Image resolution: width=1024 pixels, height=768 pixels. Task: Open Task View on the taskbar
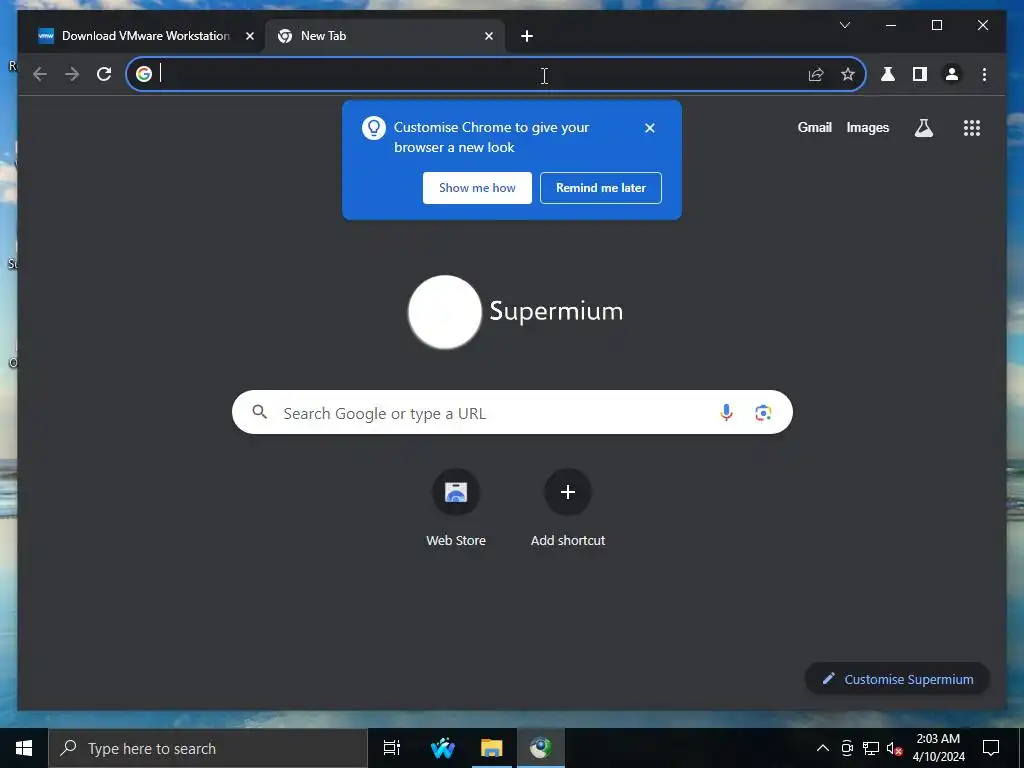(392, 748)
